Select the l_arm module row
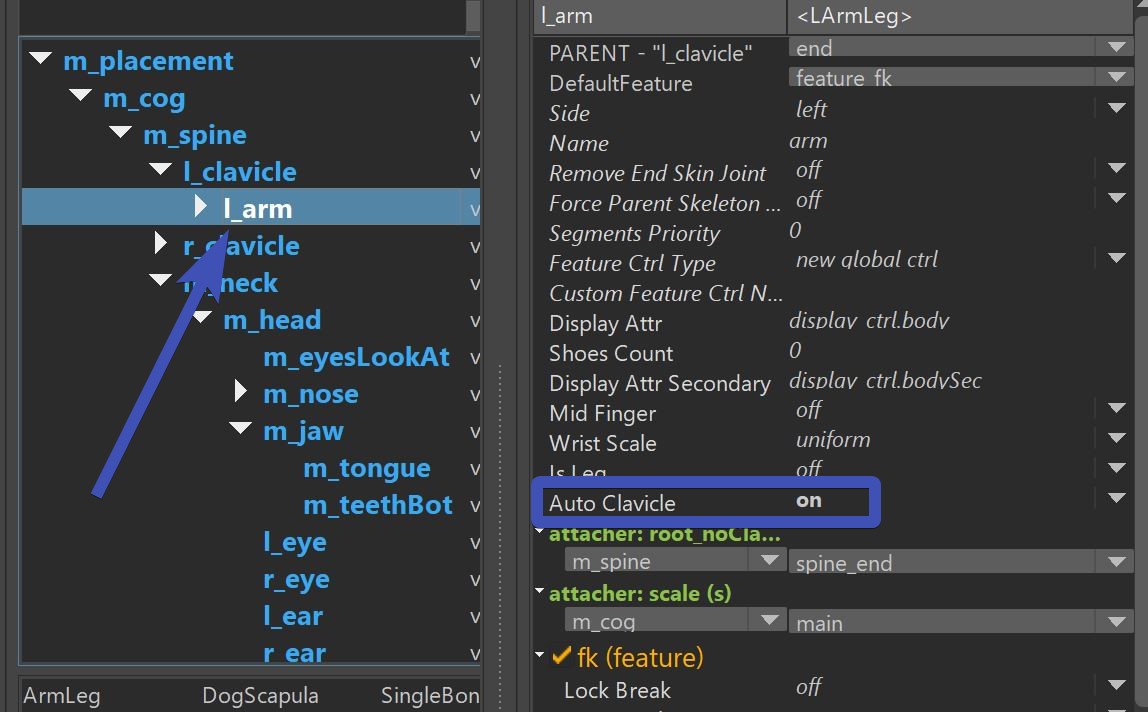Image resolution: width=1148 pixels, height=712 pixels. [x=250, y=207]
